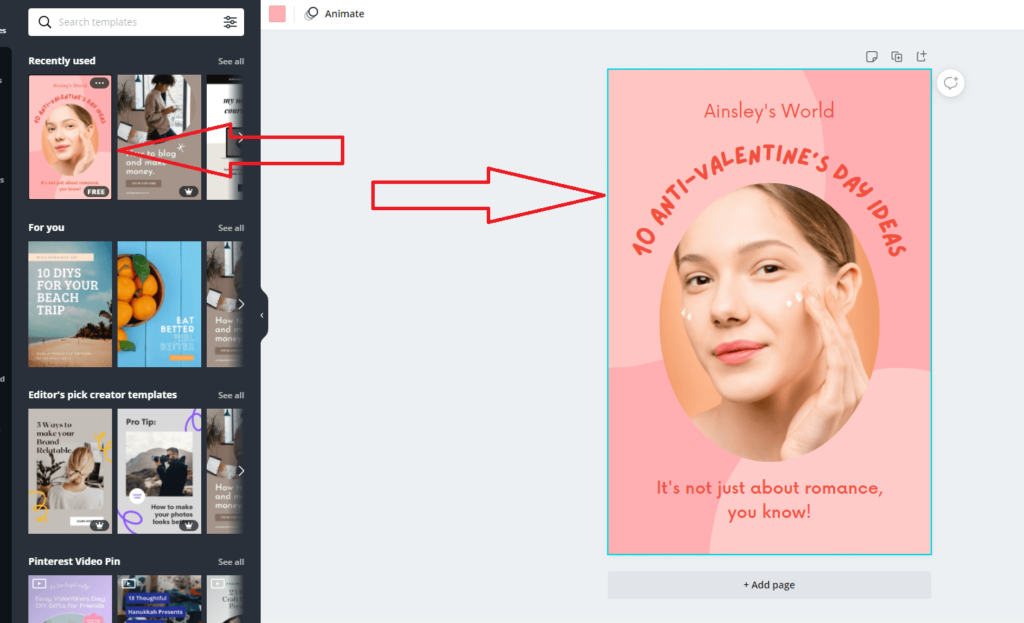Screen dimensions: 1024x623
Task: Select the Ainsley's World text on the canvas
Action: [769, 111]
